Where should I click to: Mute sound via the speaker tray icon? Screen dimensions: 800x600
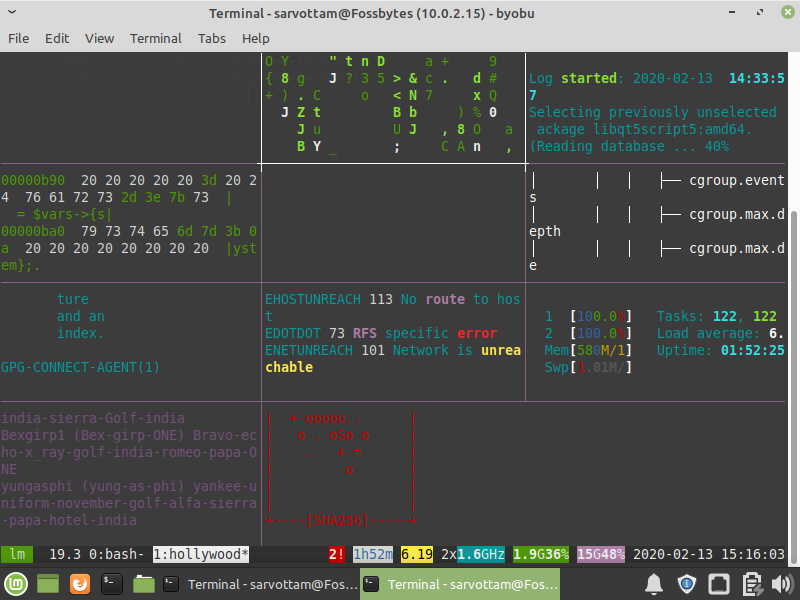783,584
